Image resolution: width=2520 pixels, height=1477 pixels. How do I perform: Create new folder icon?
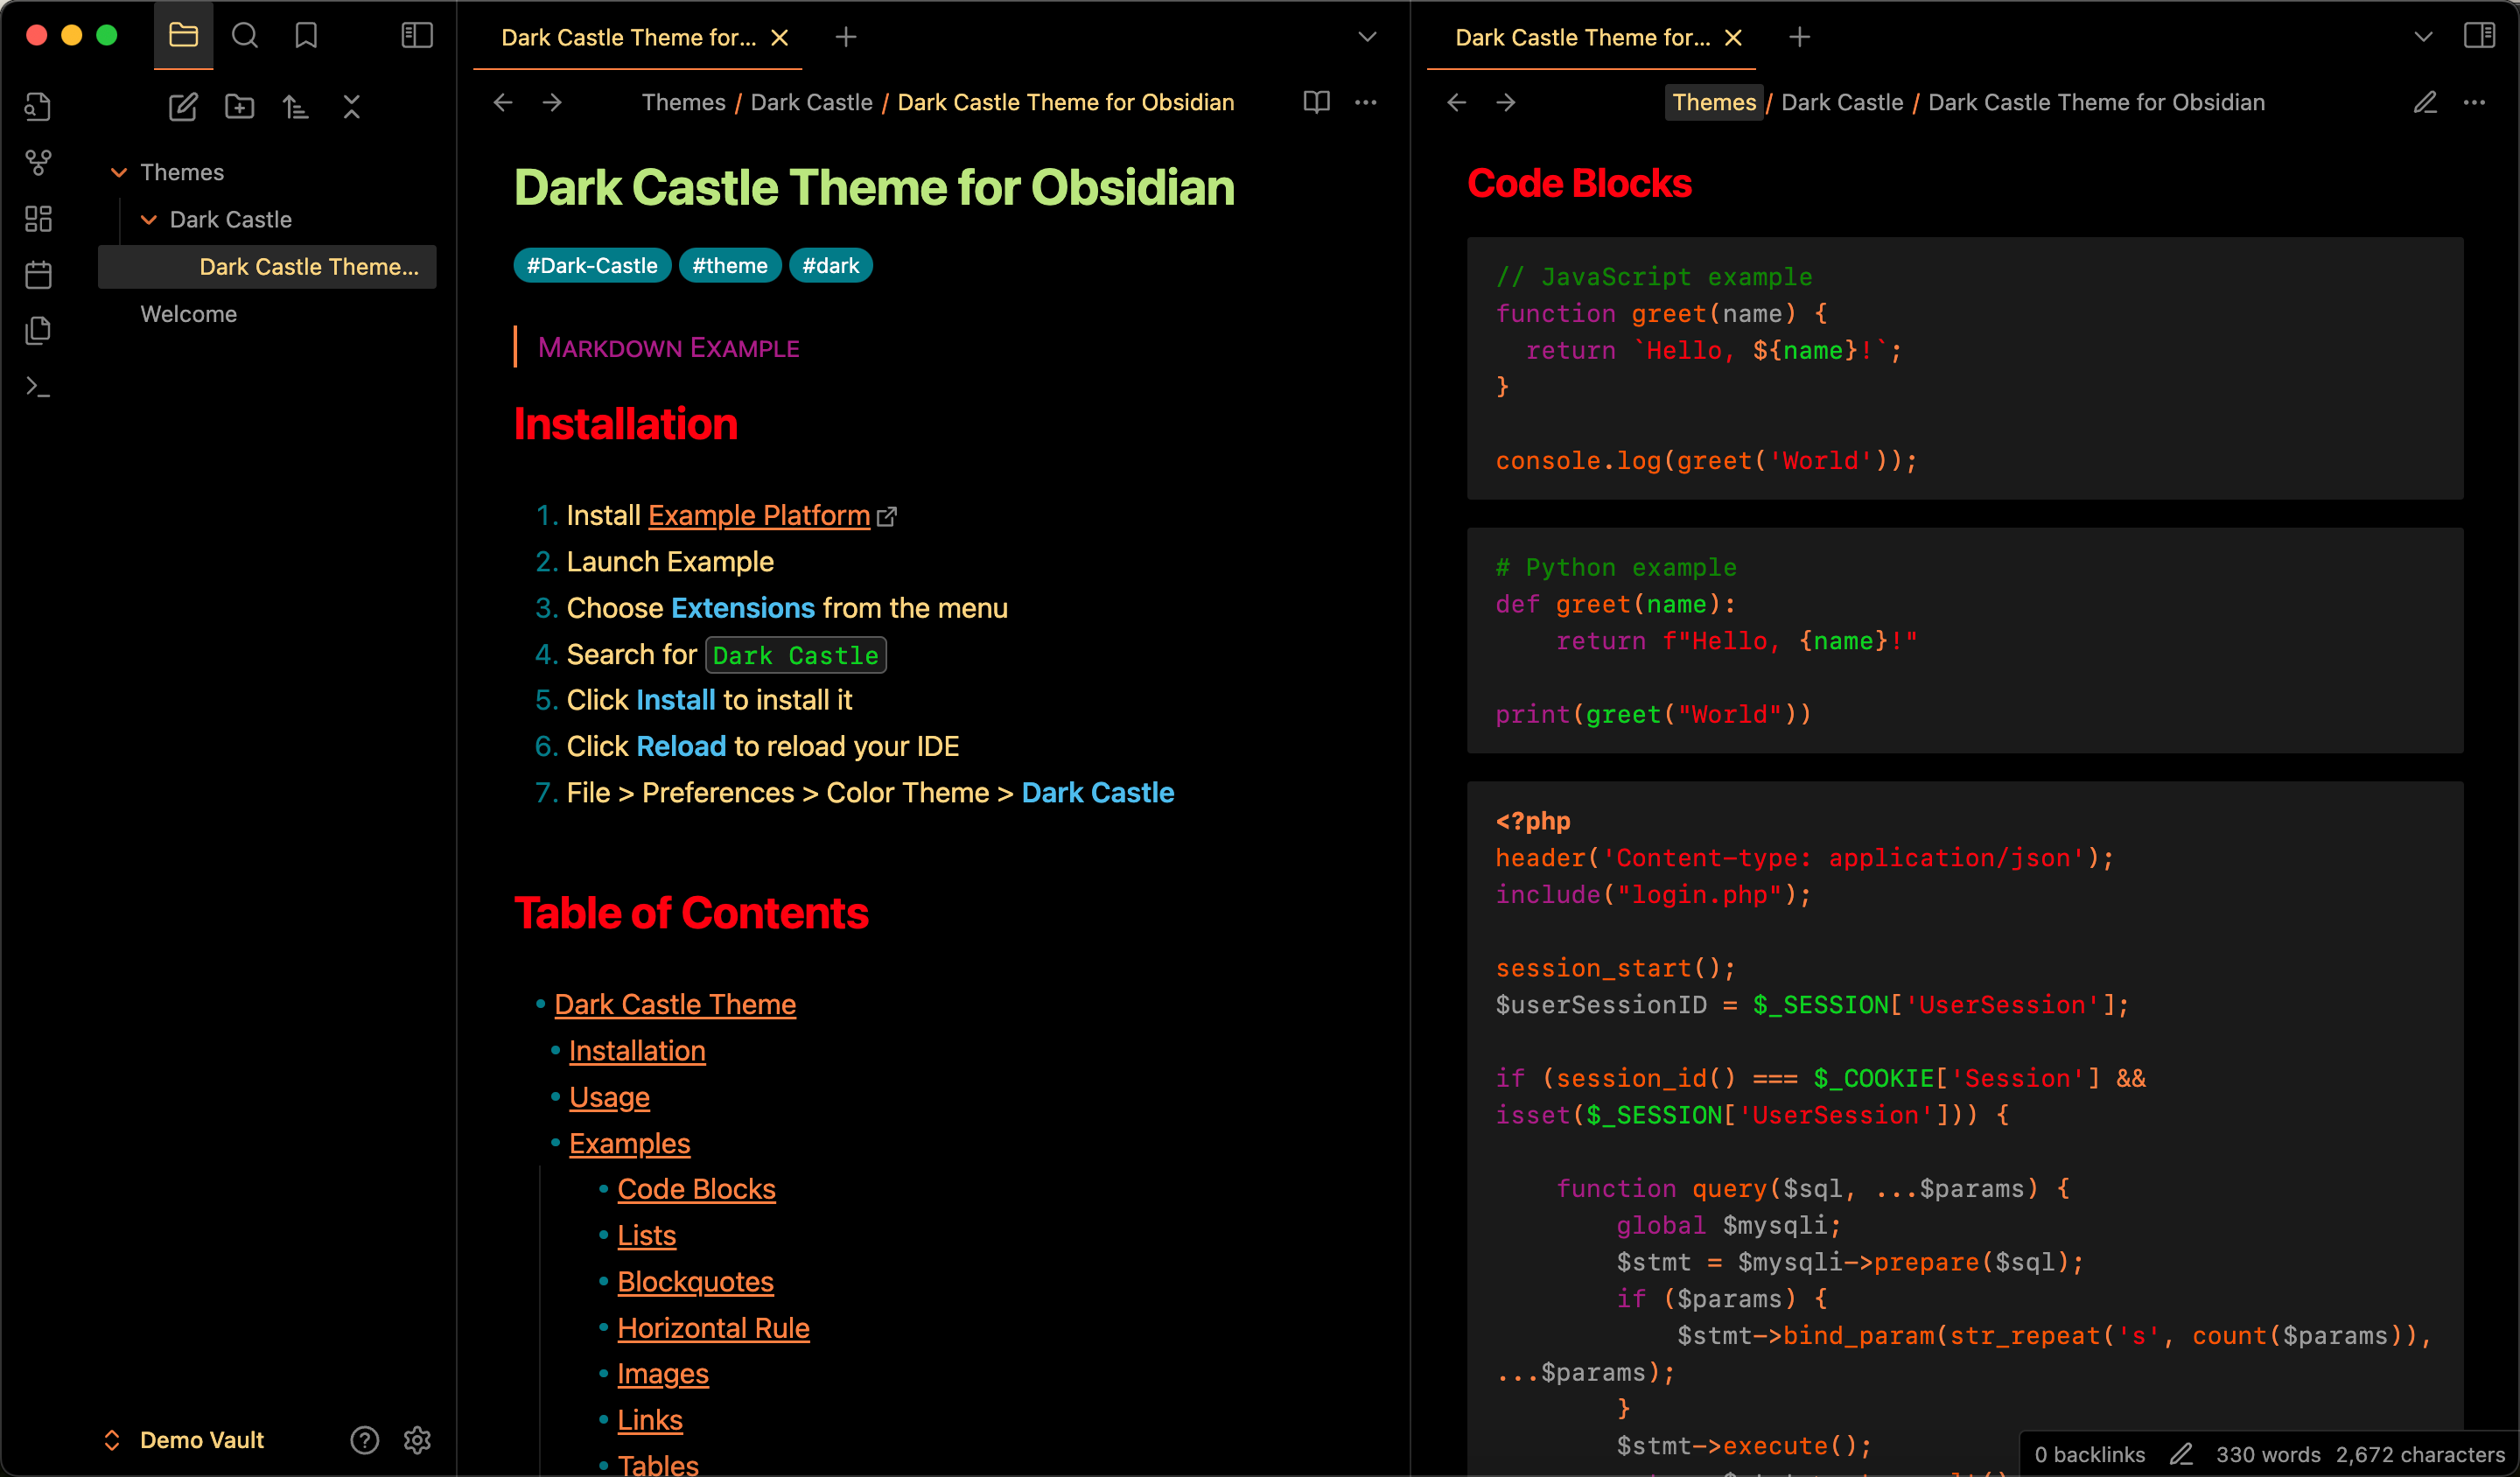pos(239,106)
